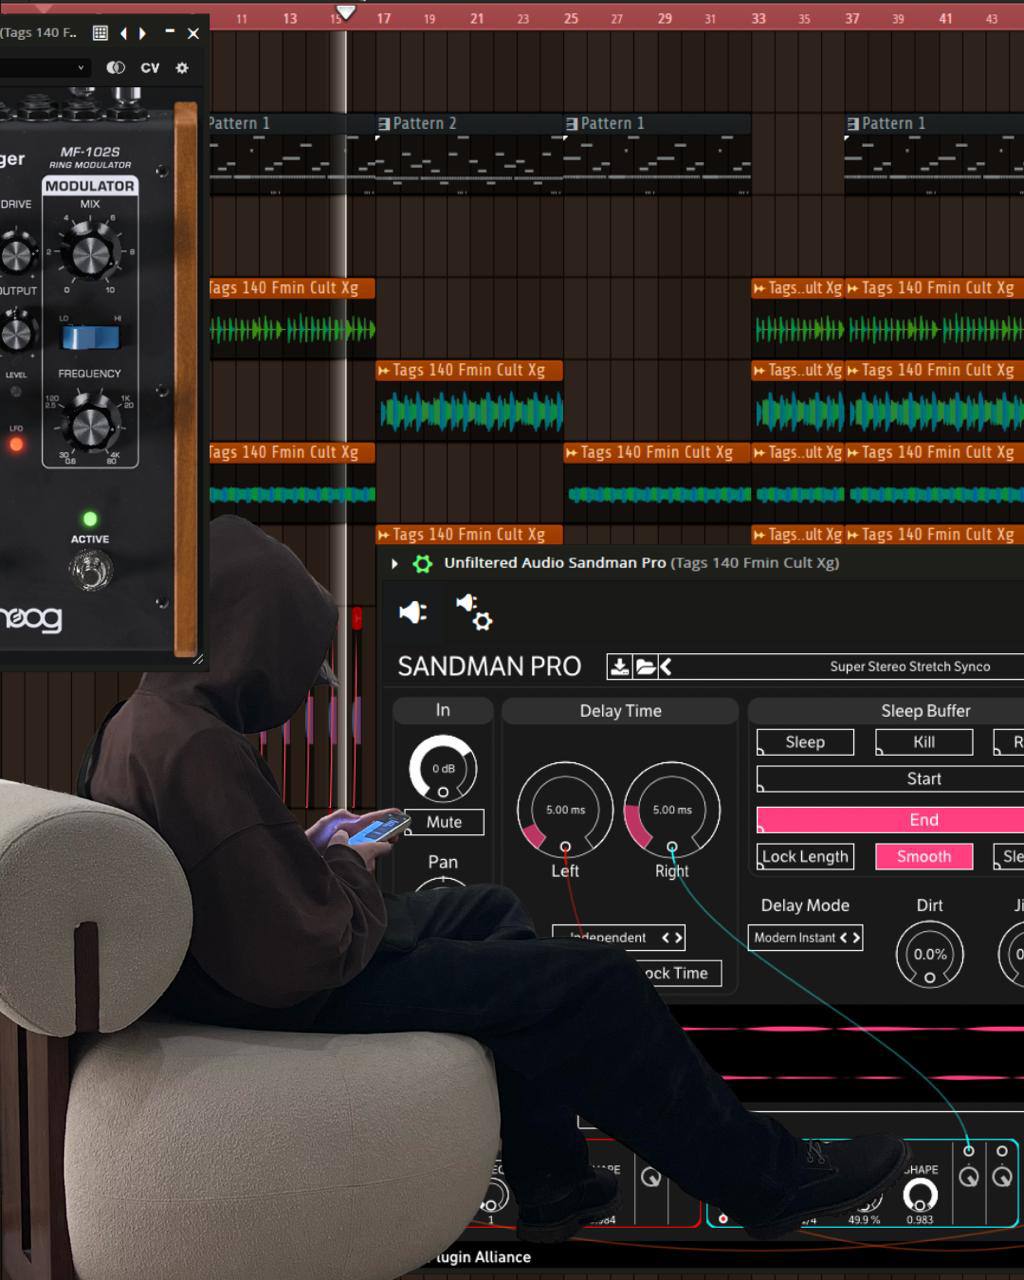The height and width of the screenshot is (1280, 1024).
Task: Toggle the Sleep button
Action: [805, 742]
